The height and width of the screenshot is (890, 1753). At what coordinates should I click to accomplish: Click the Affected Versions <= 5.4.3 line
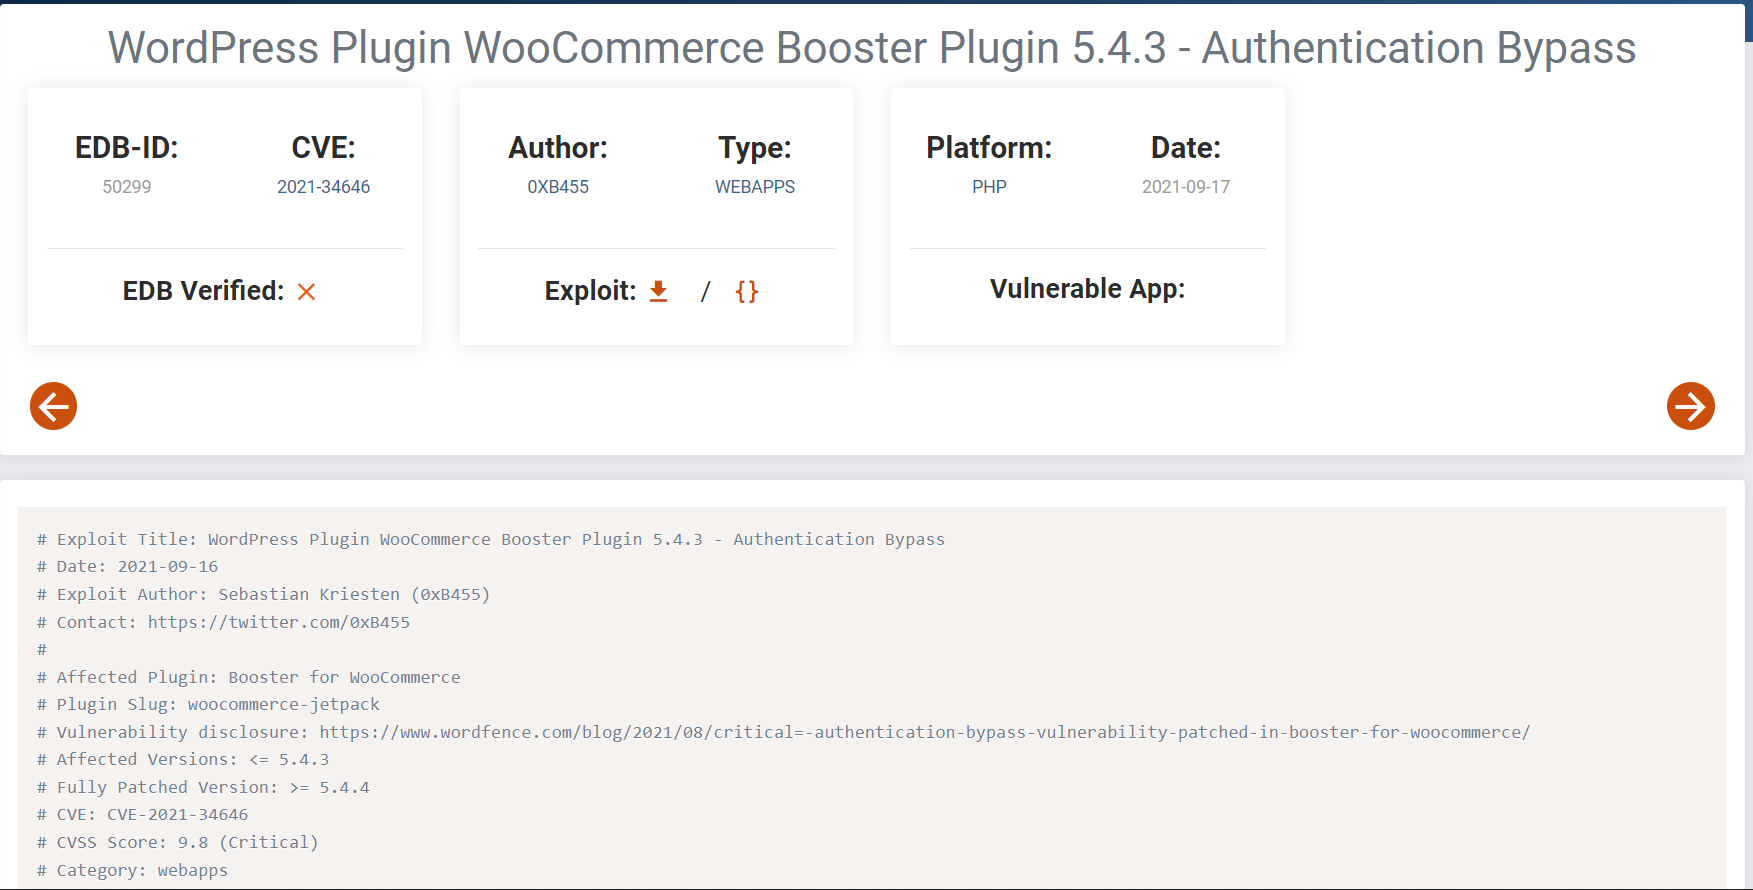[x=183, y=759]
